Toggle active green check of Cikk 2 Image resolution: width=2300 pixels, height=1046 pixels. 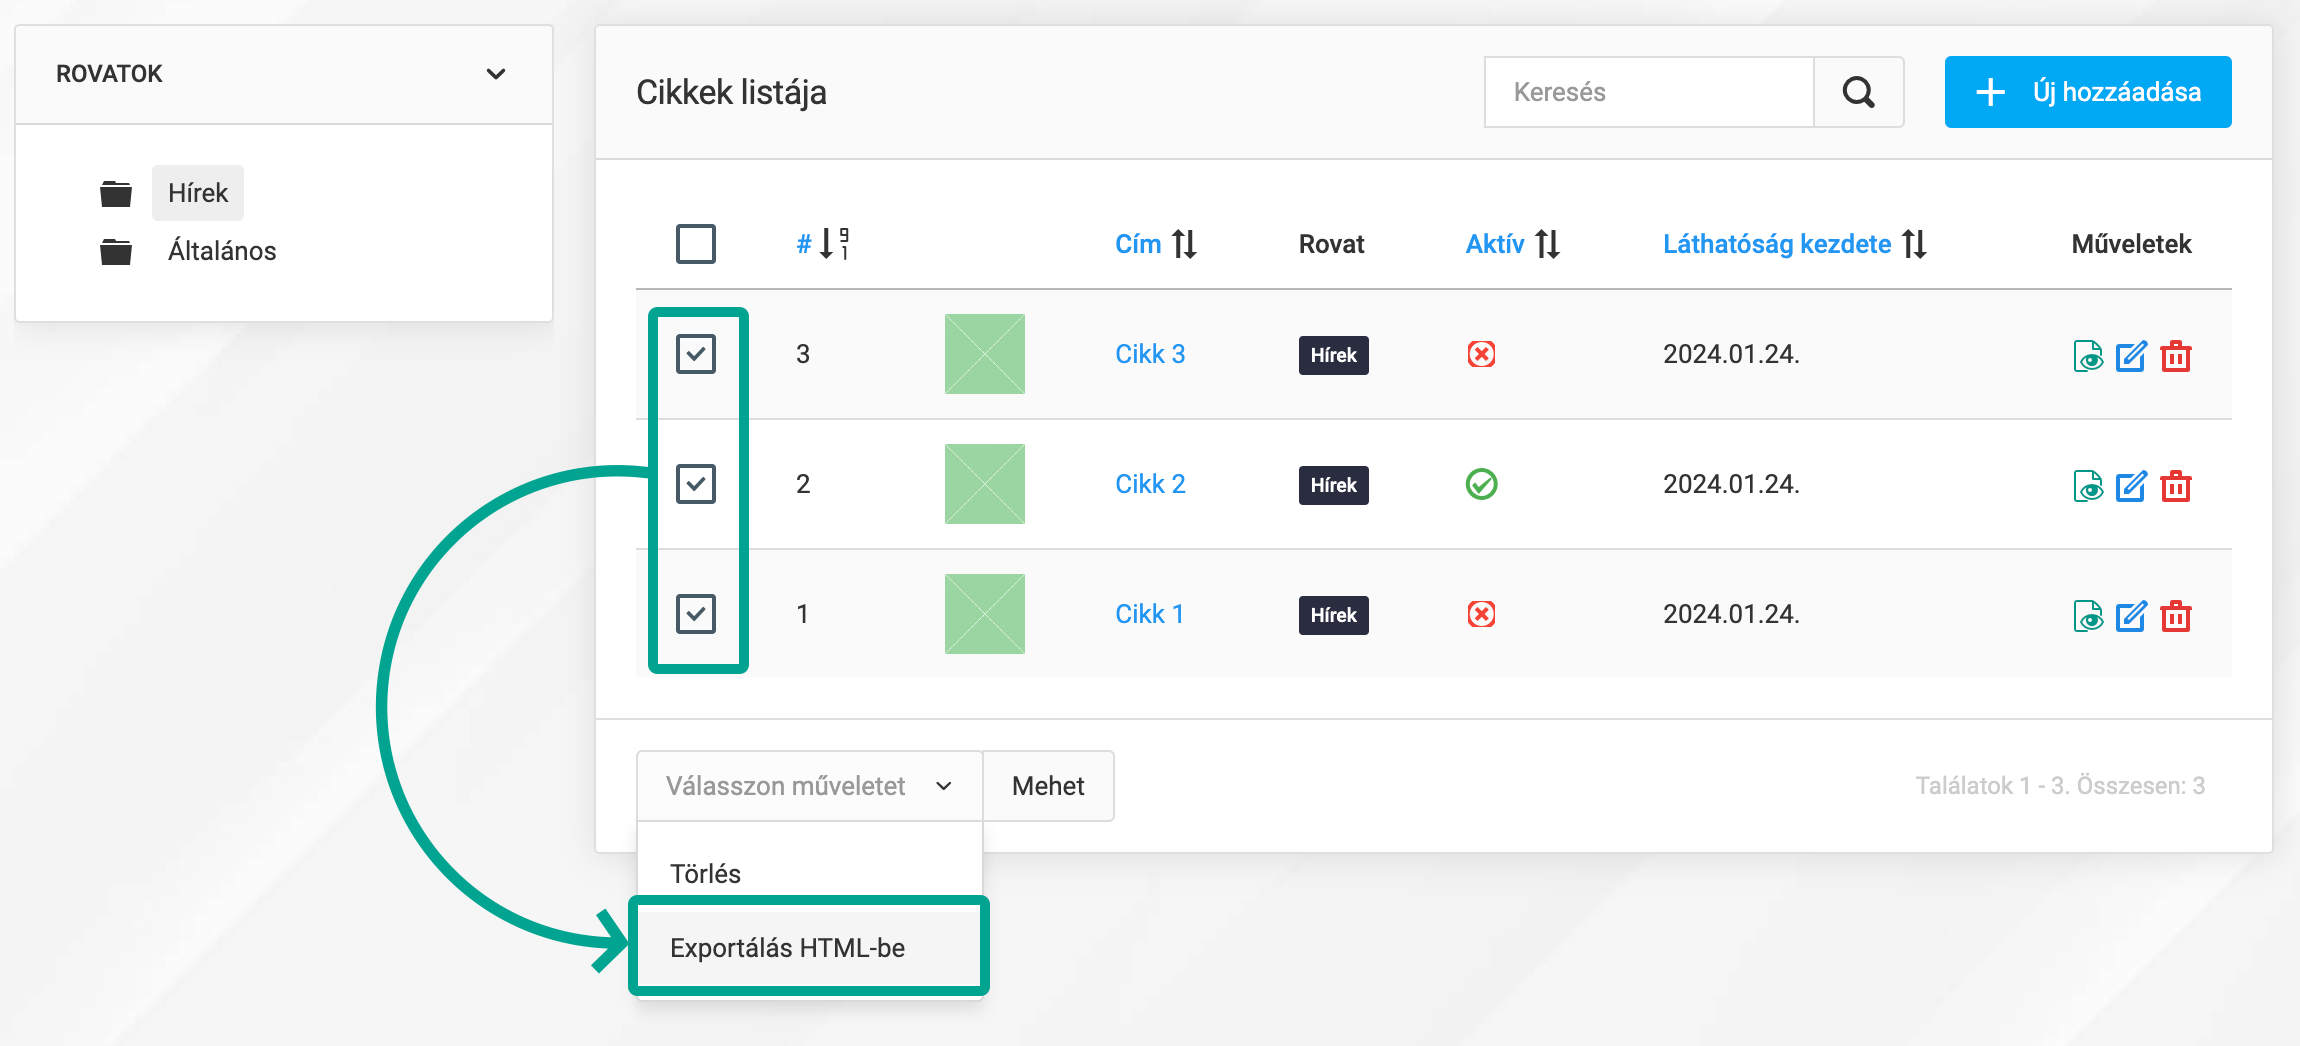1481,484
